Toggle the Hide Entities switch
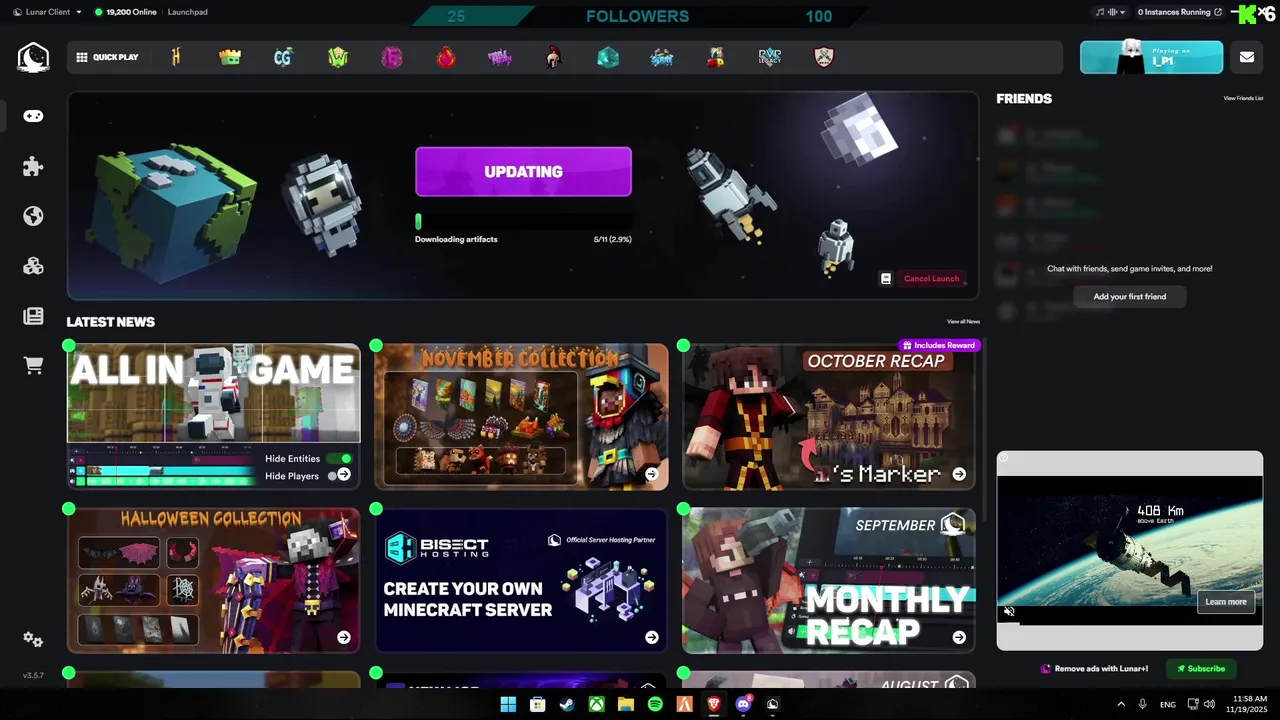 click(x=340, y=459)
